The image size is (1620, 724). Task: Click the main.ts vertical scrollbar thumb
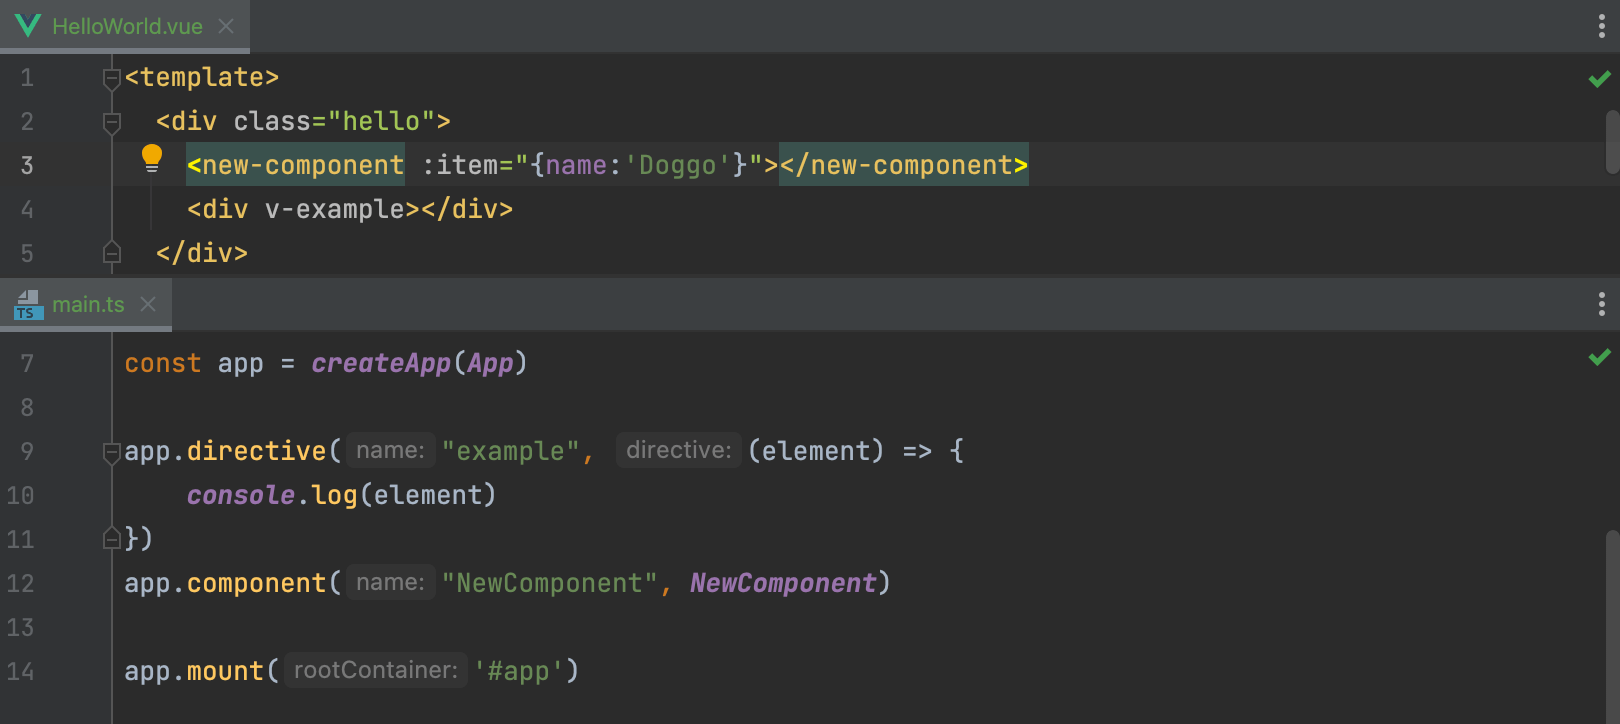(1612, 627)
